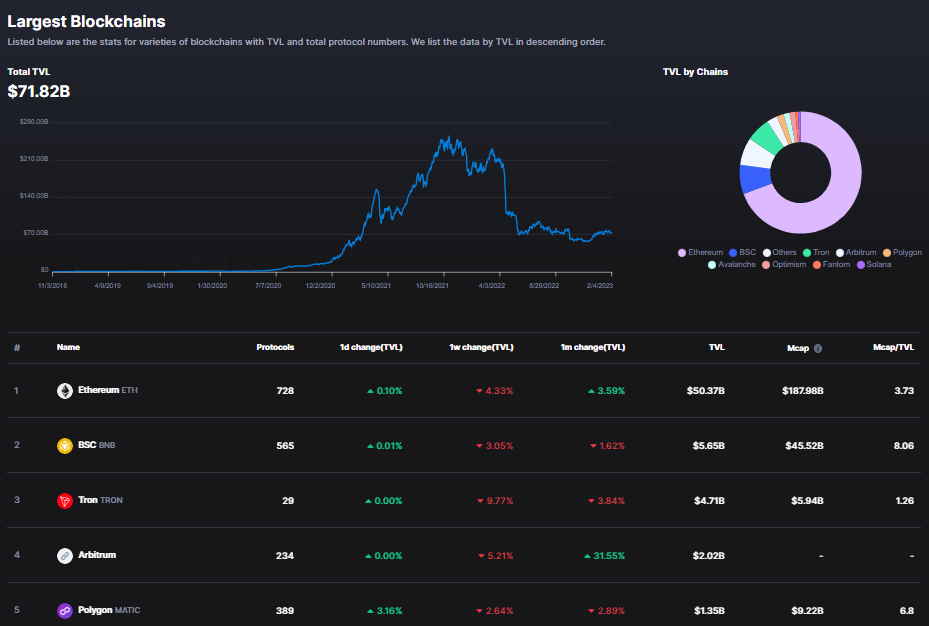Click BSC's Mcap/TVL ratio 8.06
This screenshot has height=626, width=929.
tap(904, 446)
